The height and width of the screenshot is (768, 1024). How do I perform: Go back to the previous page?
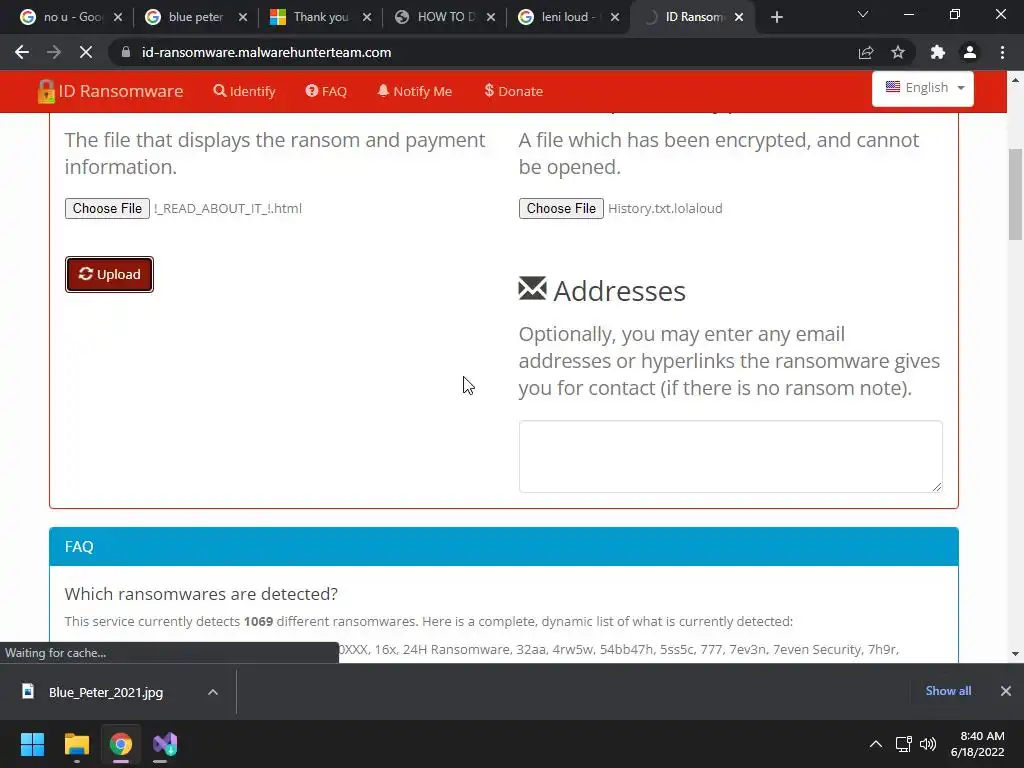pos(22,52)
